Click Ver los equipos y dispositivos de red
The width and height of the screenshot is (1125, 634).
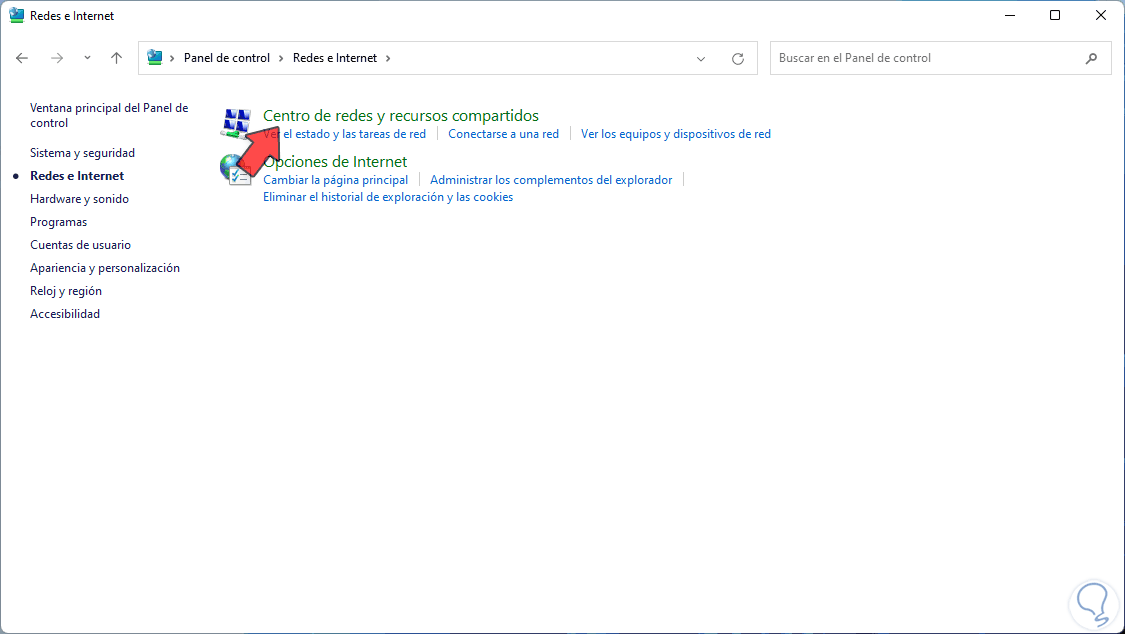(676, 134)
